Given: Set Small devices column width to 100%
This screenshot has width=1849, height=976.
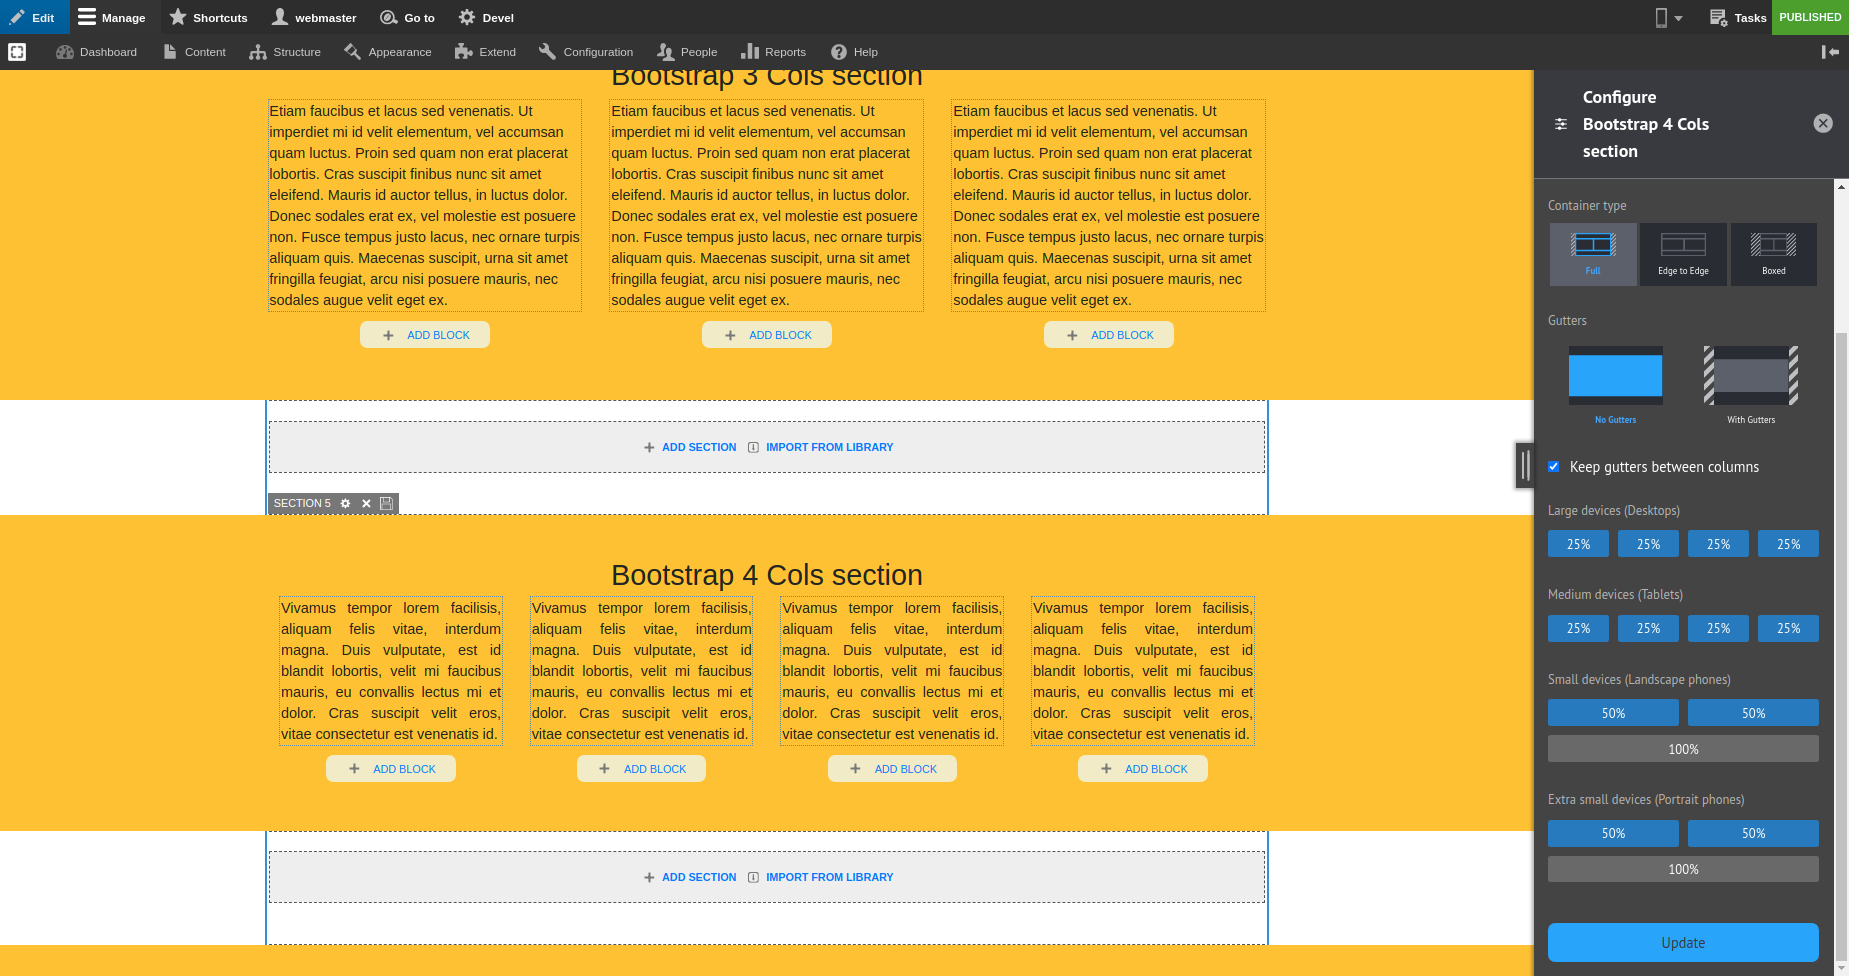Looking at the screenshot, I should pyautogui.click(x=1683, y=748).
